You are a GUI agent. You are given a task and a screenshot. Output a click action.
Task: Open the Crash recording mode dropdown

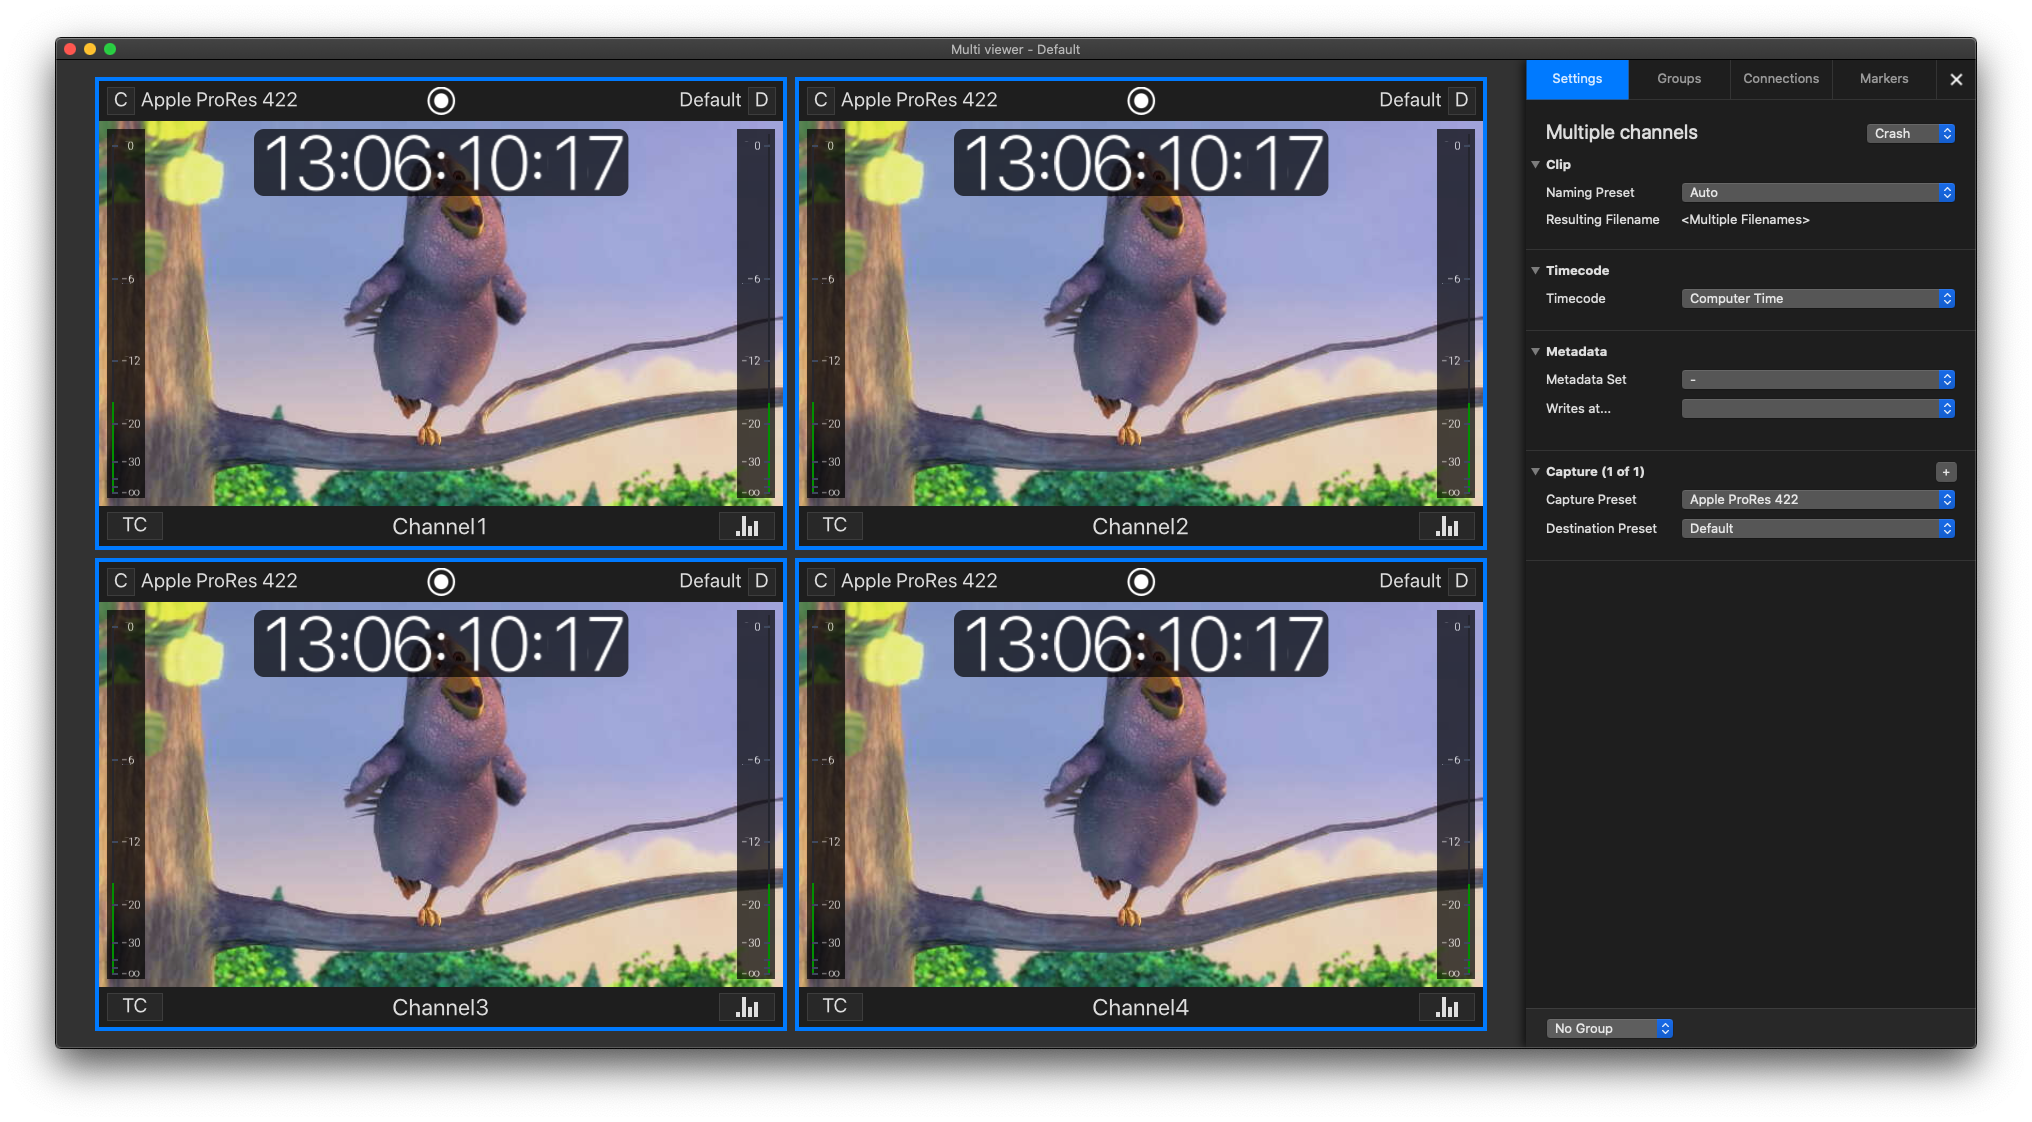[1911, 134]
